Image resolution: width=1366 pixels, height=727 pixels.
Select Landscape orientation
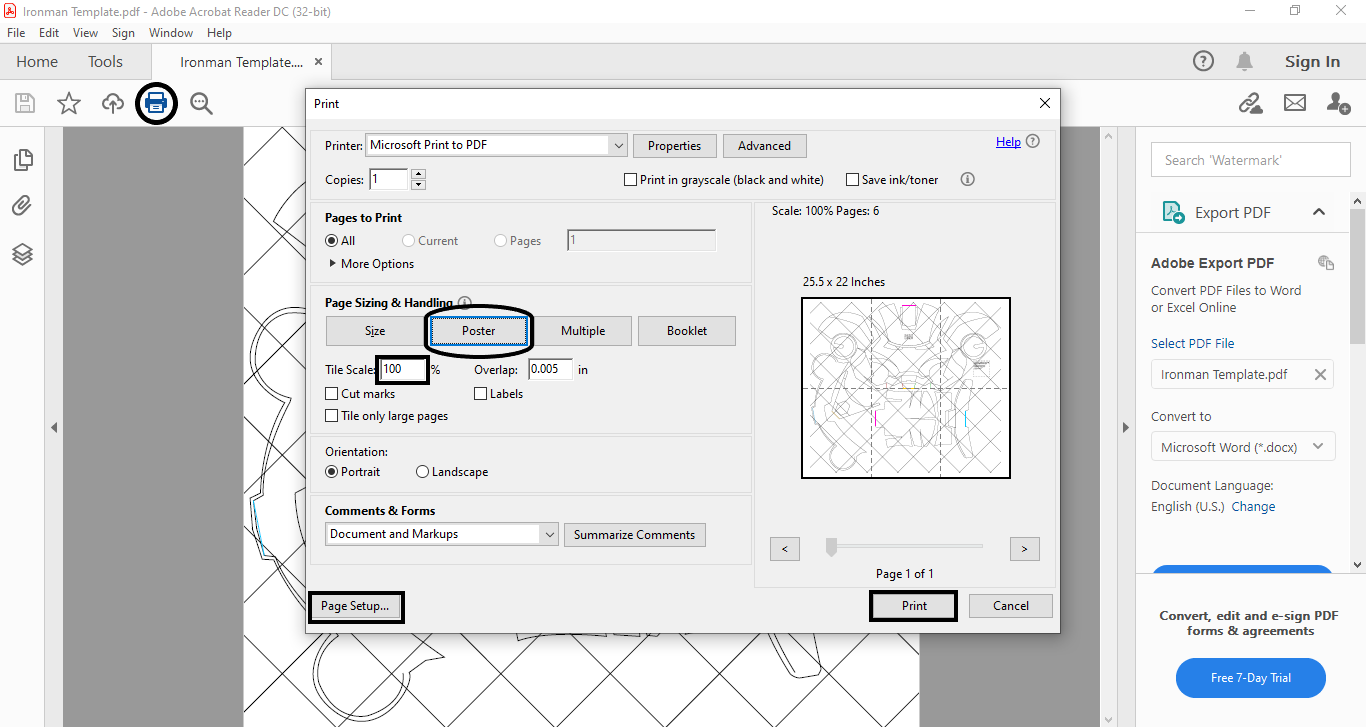point(422,472)
